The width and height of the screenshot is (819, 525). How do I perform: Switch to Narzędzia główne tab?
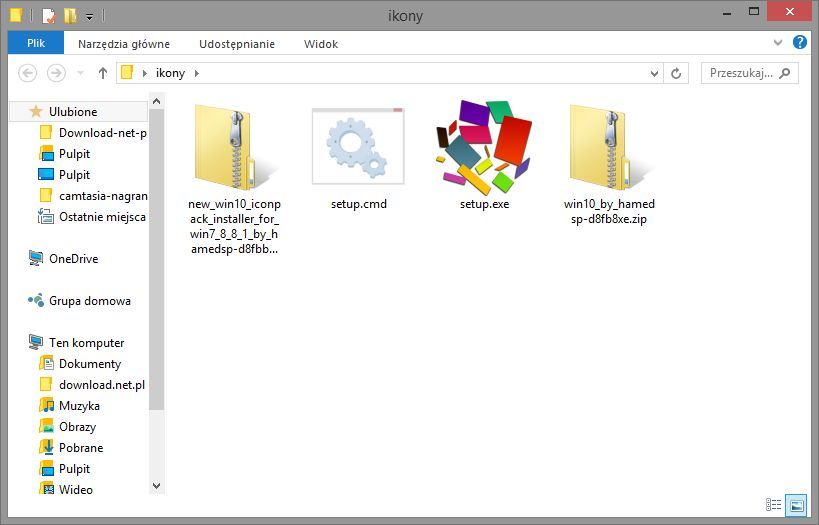coord(124,44)
